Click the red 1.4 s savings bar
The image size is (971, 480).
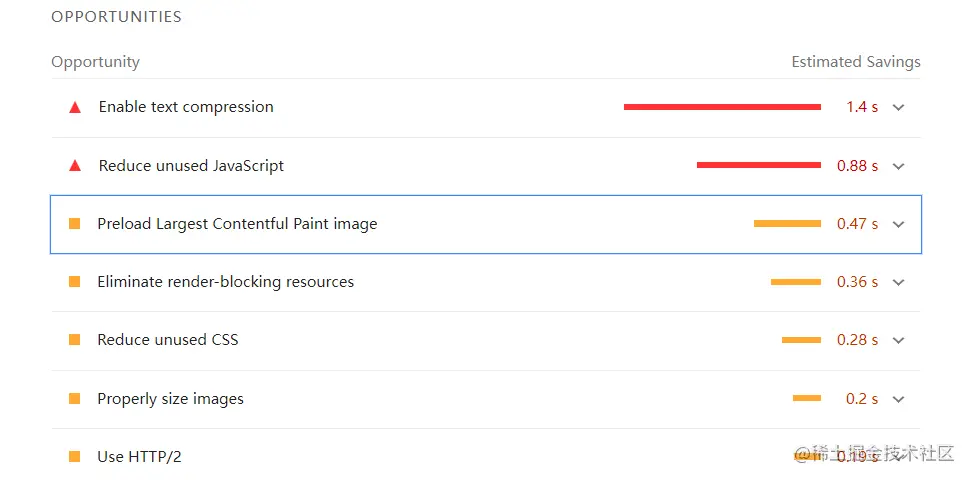tap(722, 107)
